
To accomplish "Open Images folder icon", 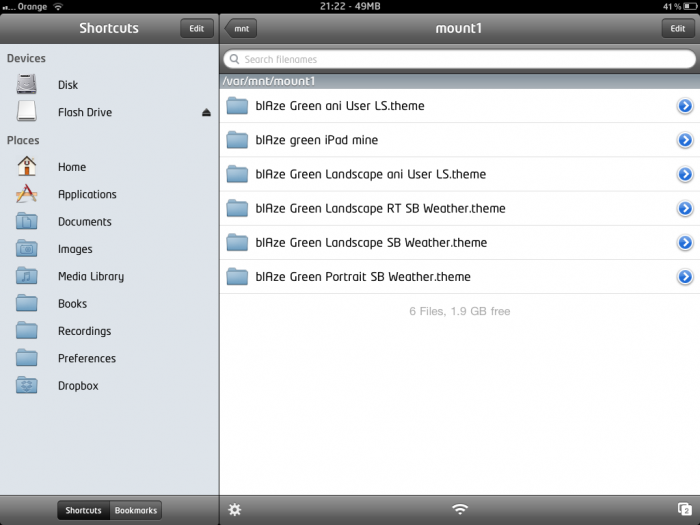I will pos(26,249).
